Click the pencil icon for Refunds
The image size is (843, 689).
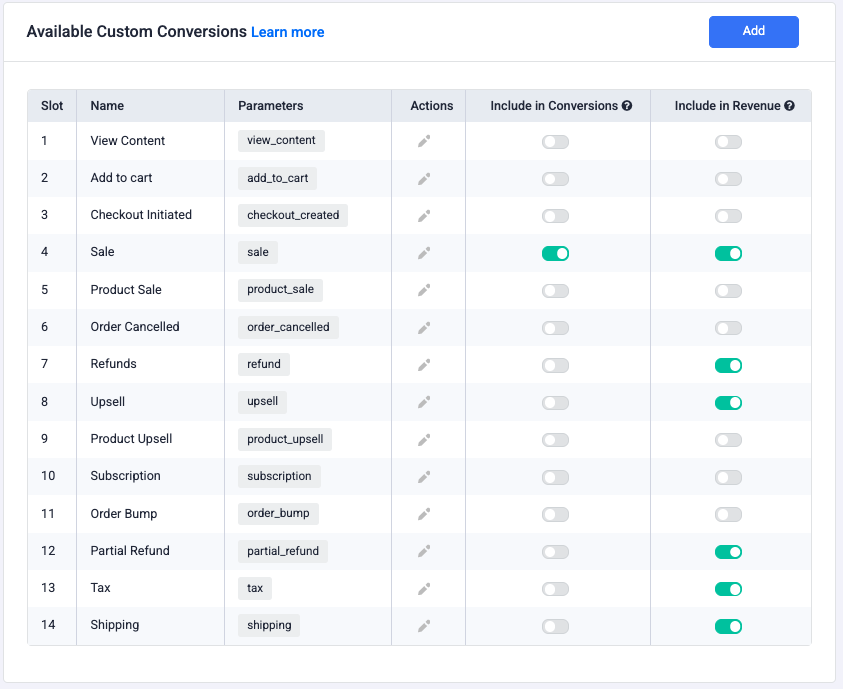(x=424, y=365)
